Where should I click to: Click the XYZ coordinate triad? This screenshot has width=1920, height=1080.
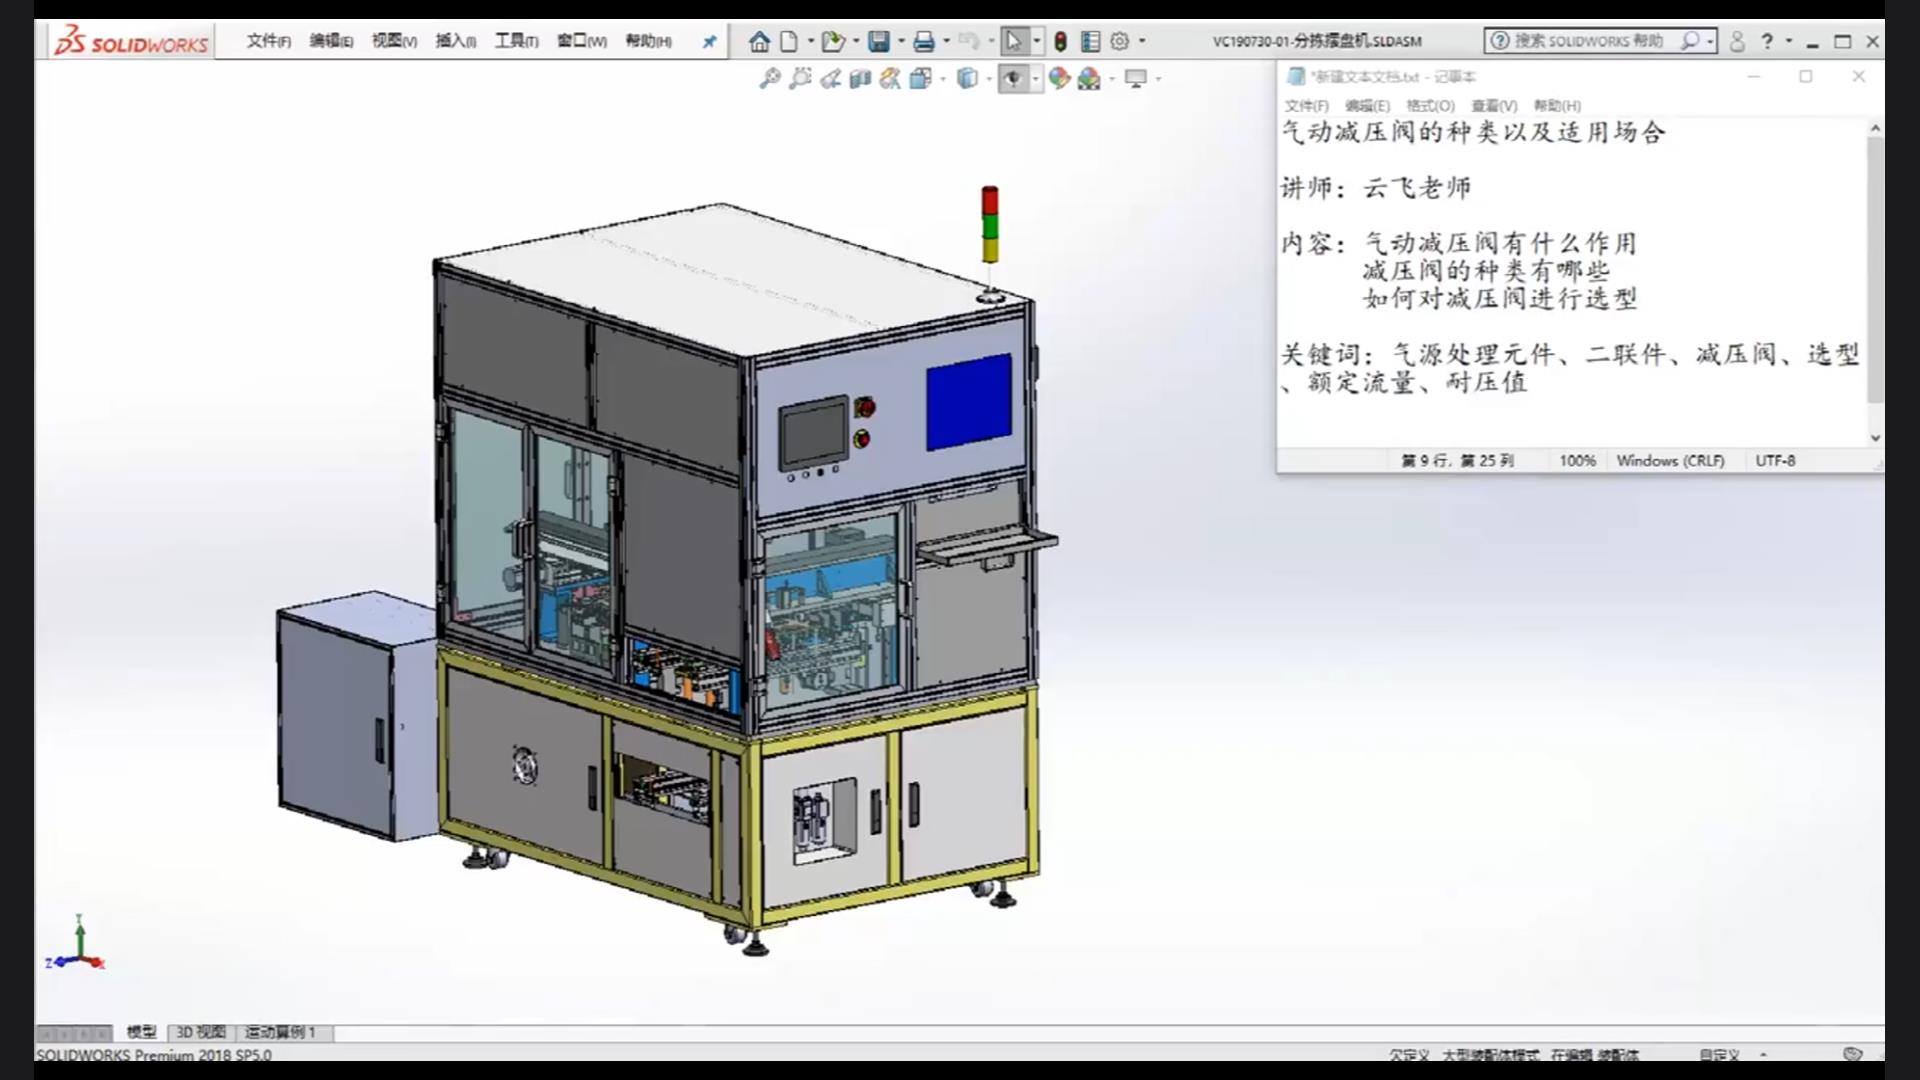tap(76, 943)
